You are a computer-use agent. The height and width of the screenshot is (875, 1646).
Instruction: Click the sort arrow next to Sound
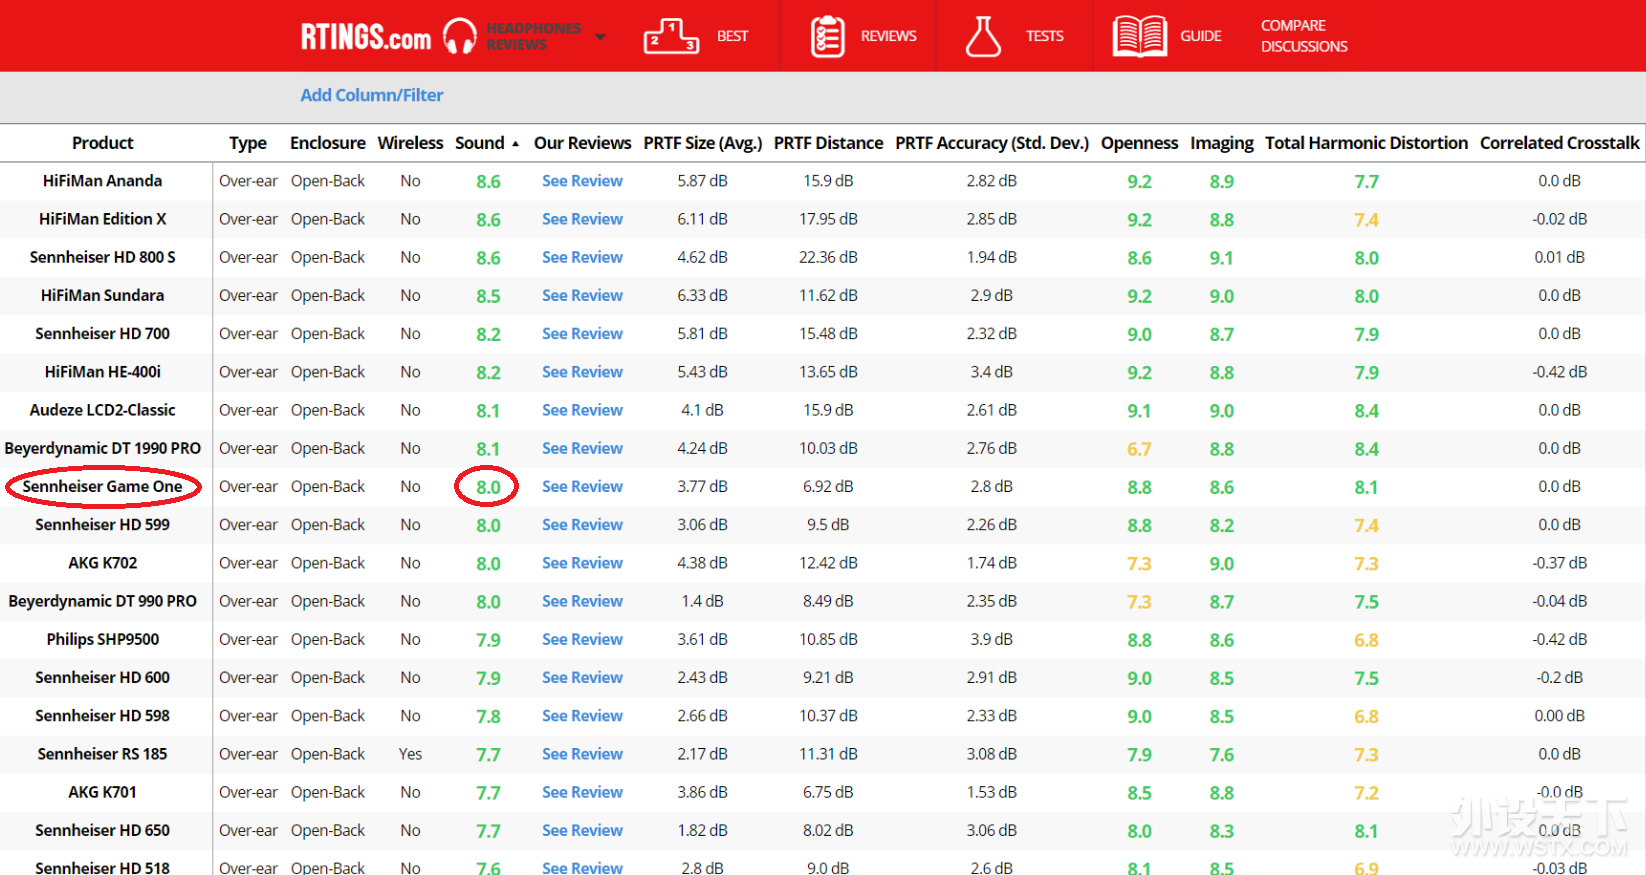pyautogui.click(x=515, y=144)
